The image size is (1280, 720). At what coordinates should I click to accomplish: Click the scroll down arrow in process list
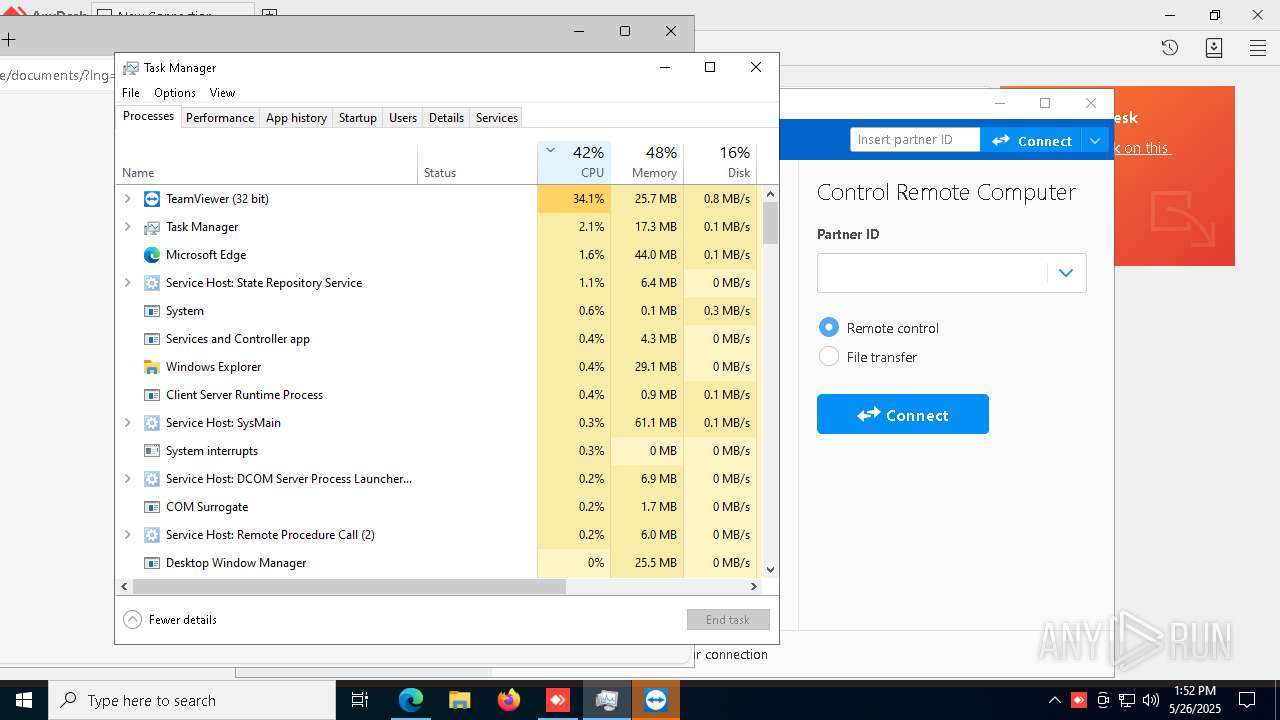(770, 570)
